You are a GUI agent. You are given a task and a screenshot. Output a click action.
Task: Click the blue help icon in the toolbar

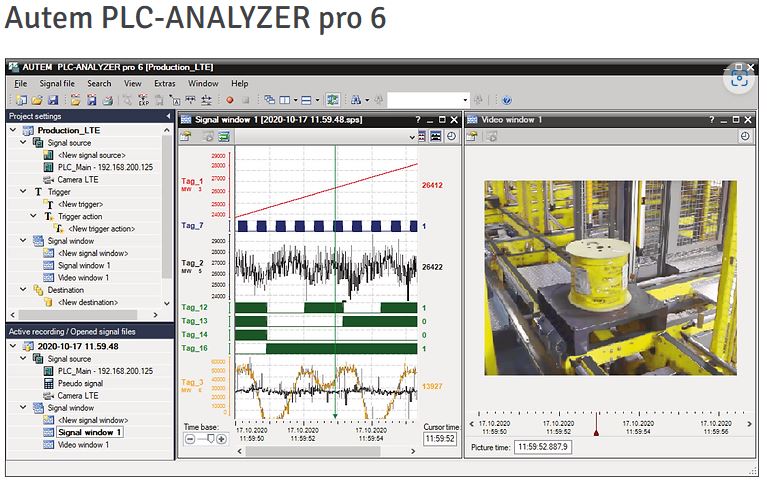(x=507, y=100)
